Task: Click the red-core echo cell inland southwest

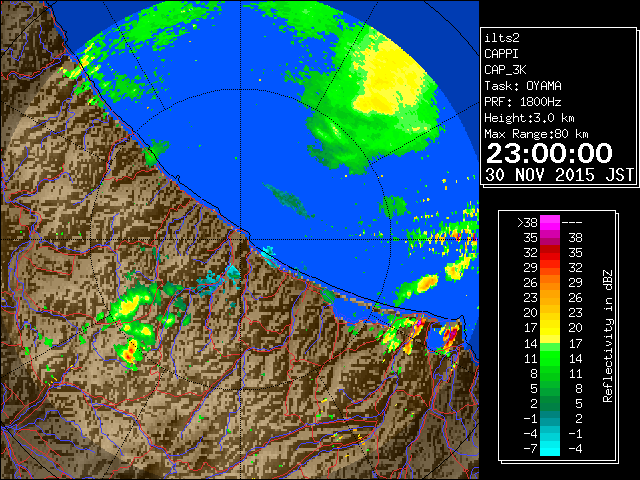Action: [130, 352]
